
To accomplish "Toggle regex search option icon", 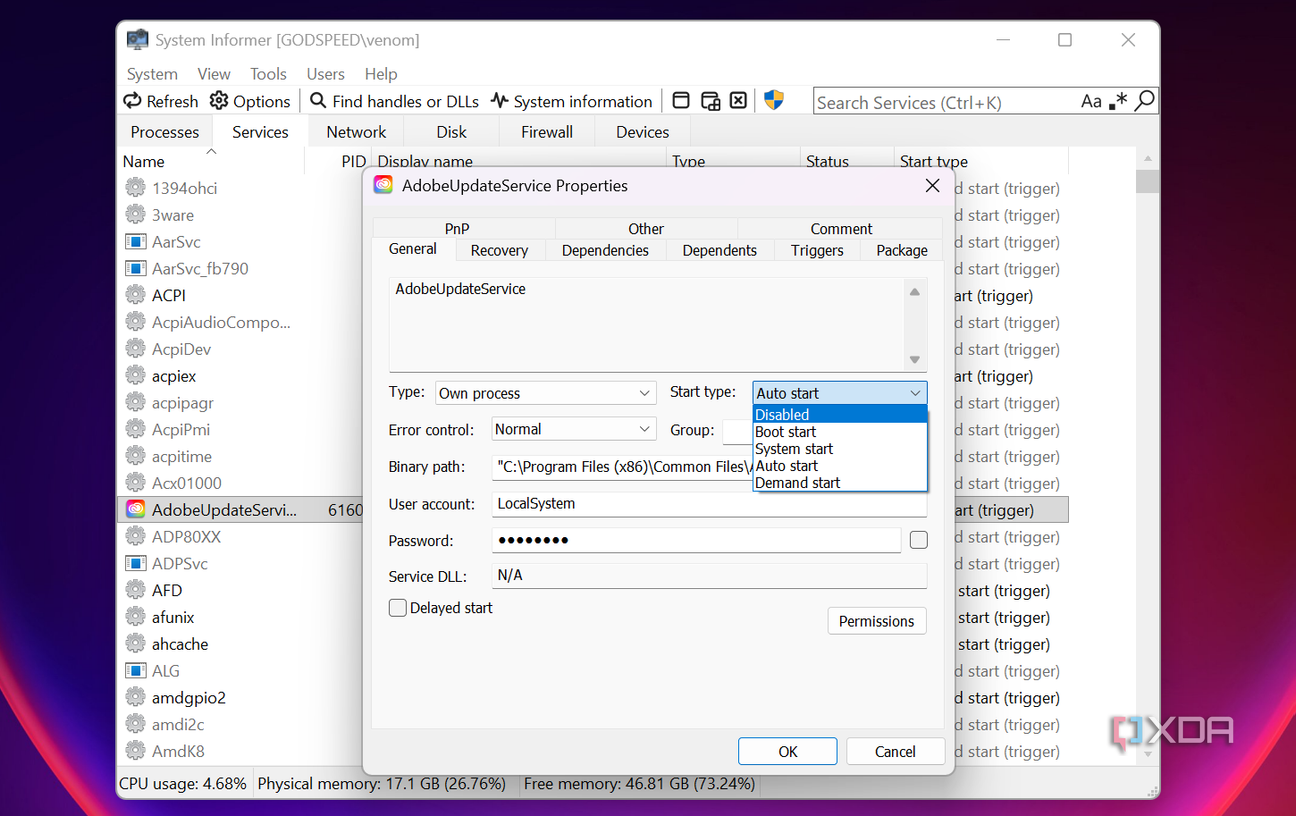I will pos(1119,101).
